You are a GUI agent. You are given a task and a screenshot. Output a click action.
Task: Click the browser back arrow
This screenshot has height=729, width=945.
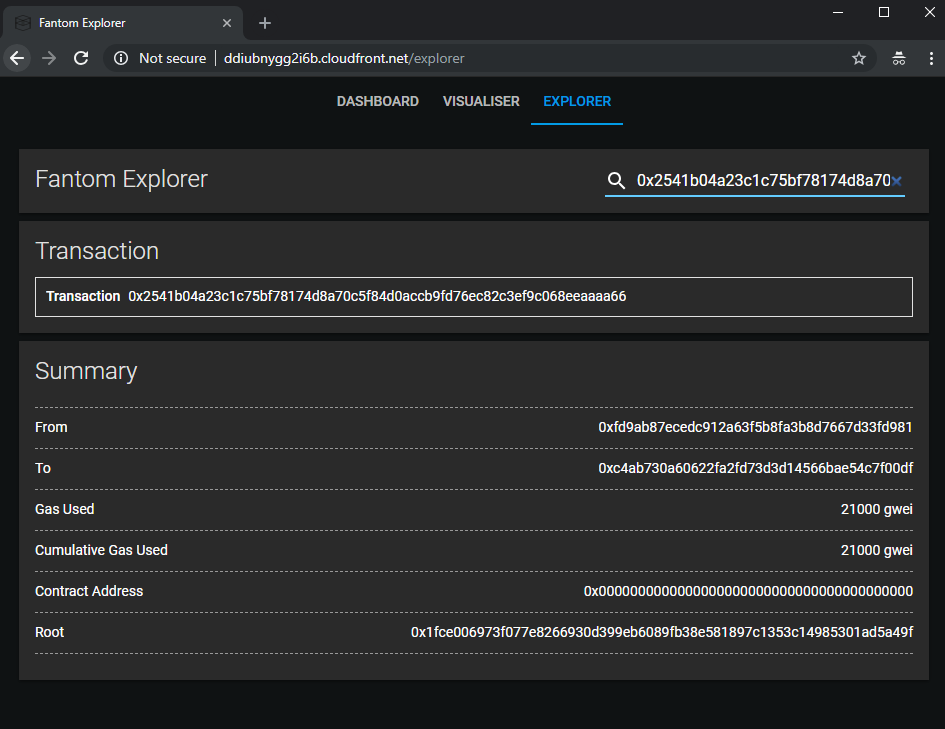tap(17, 58)
